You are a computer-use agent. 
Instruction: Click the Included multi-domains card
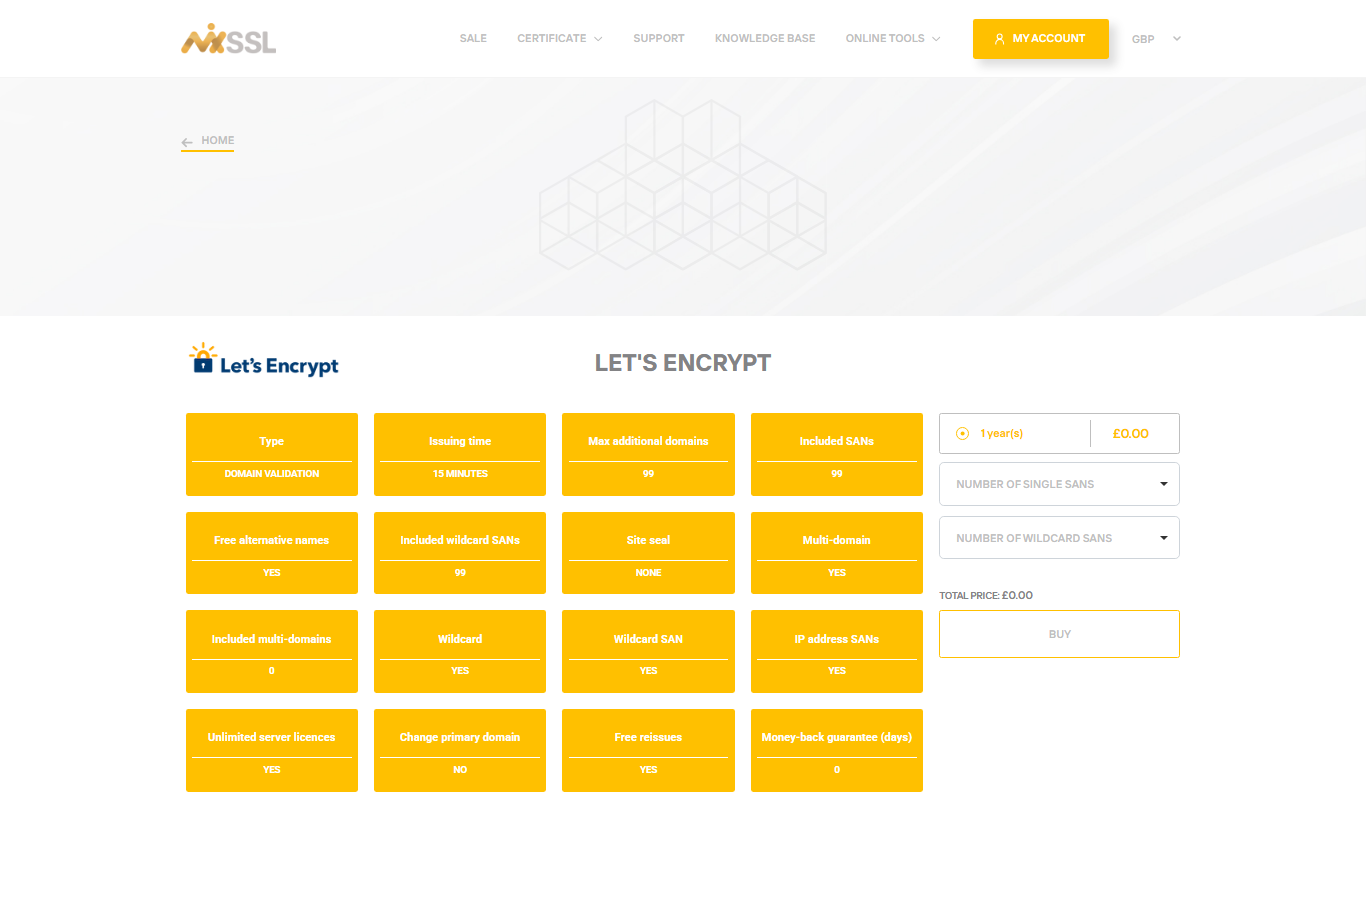pos(272,651)
